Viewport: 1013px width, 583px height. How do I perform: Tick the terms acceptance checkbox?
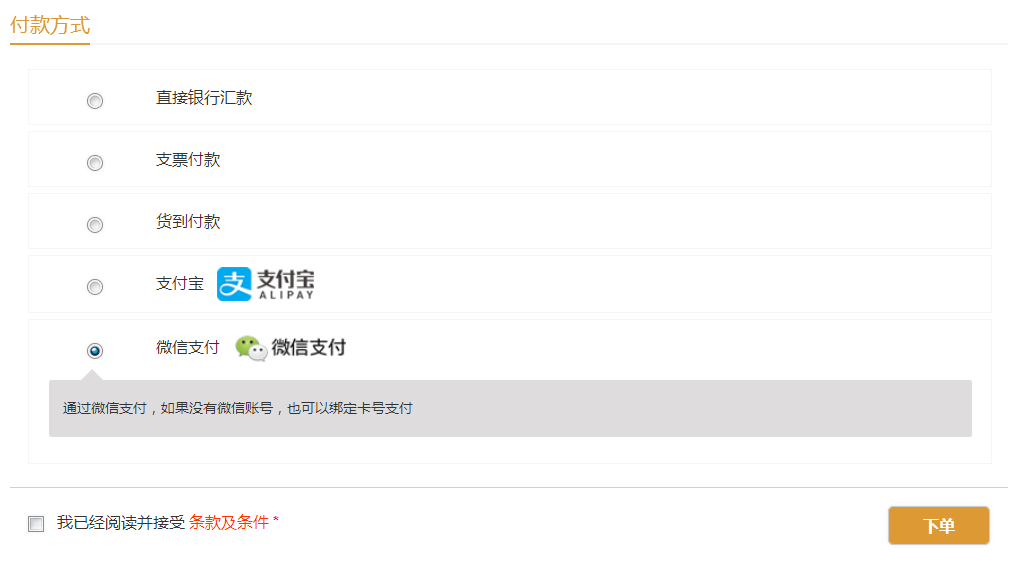[x=36, y=524]
